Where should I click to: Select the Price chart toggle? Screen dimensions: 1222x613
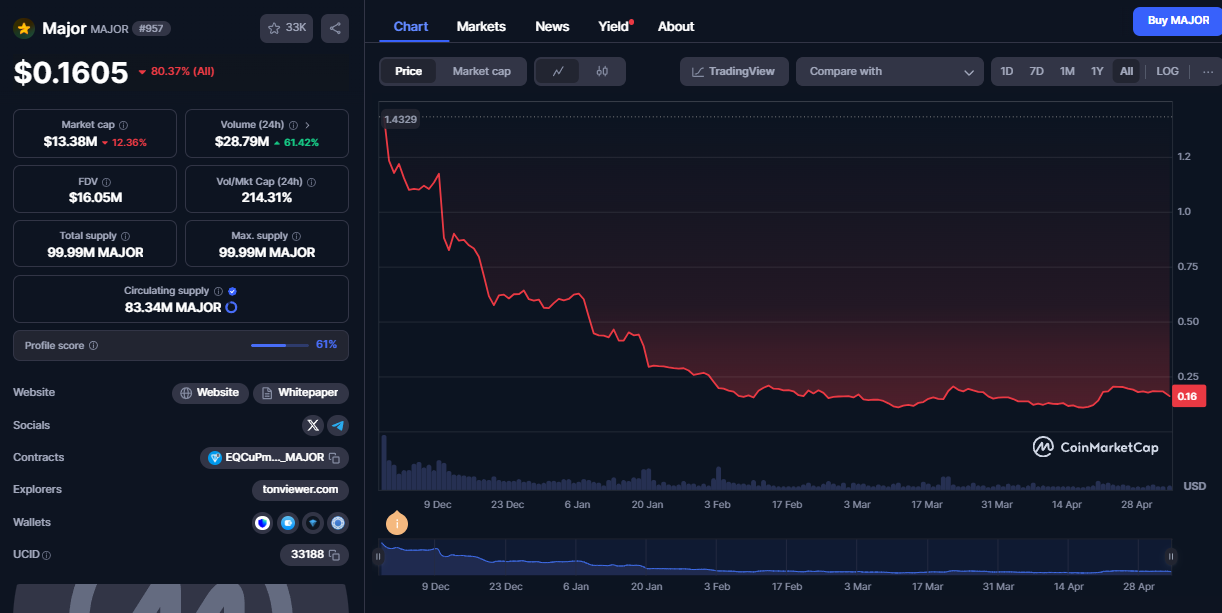408,71
